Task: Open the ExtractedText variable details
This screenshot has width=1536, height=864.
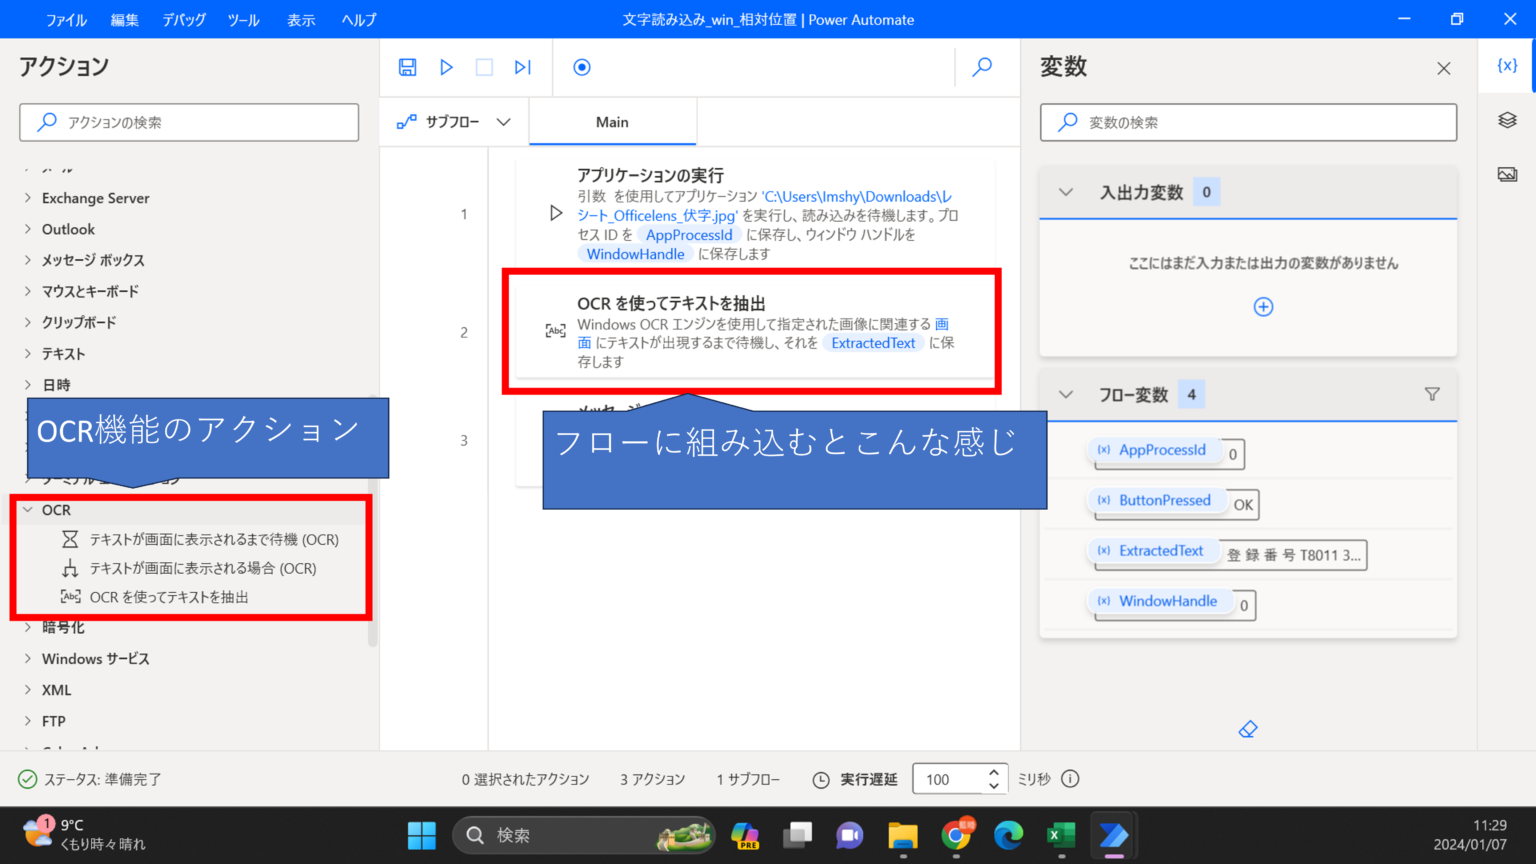Action: 1154,551
